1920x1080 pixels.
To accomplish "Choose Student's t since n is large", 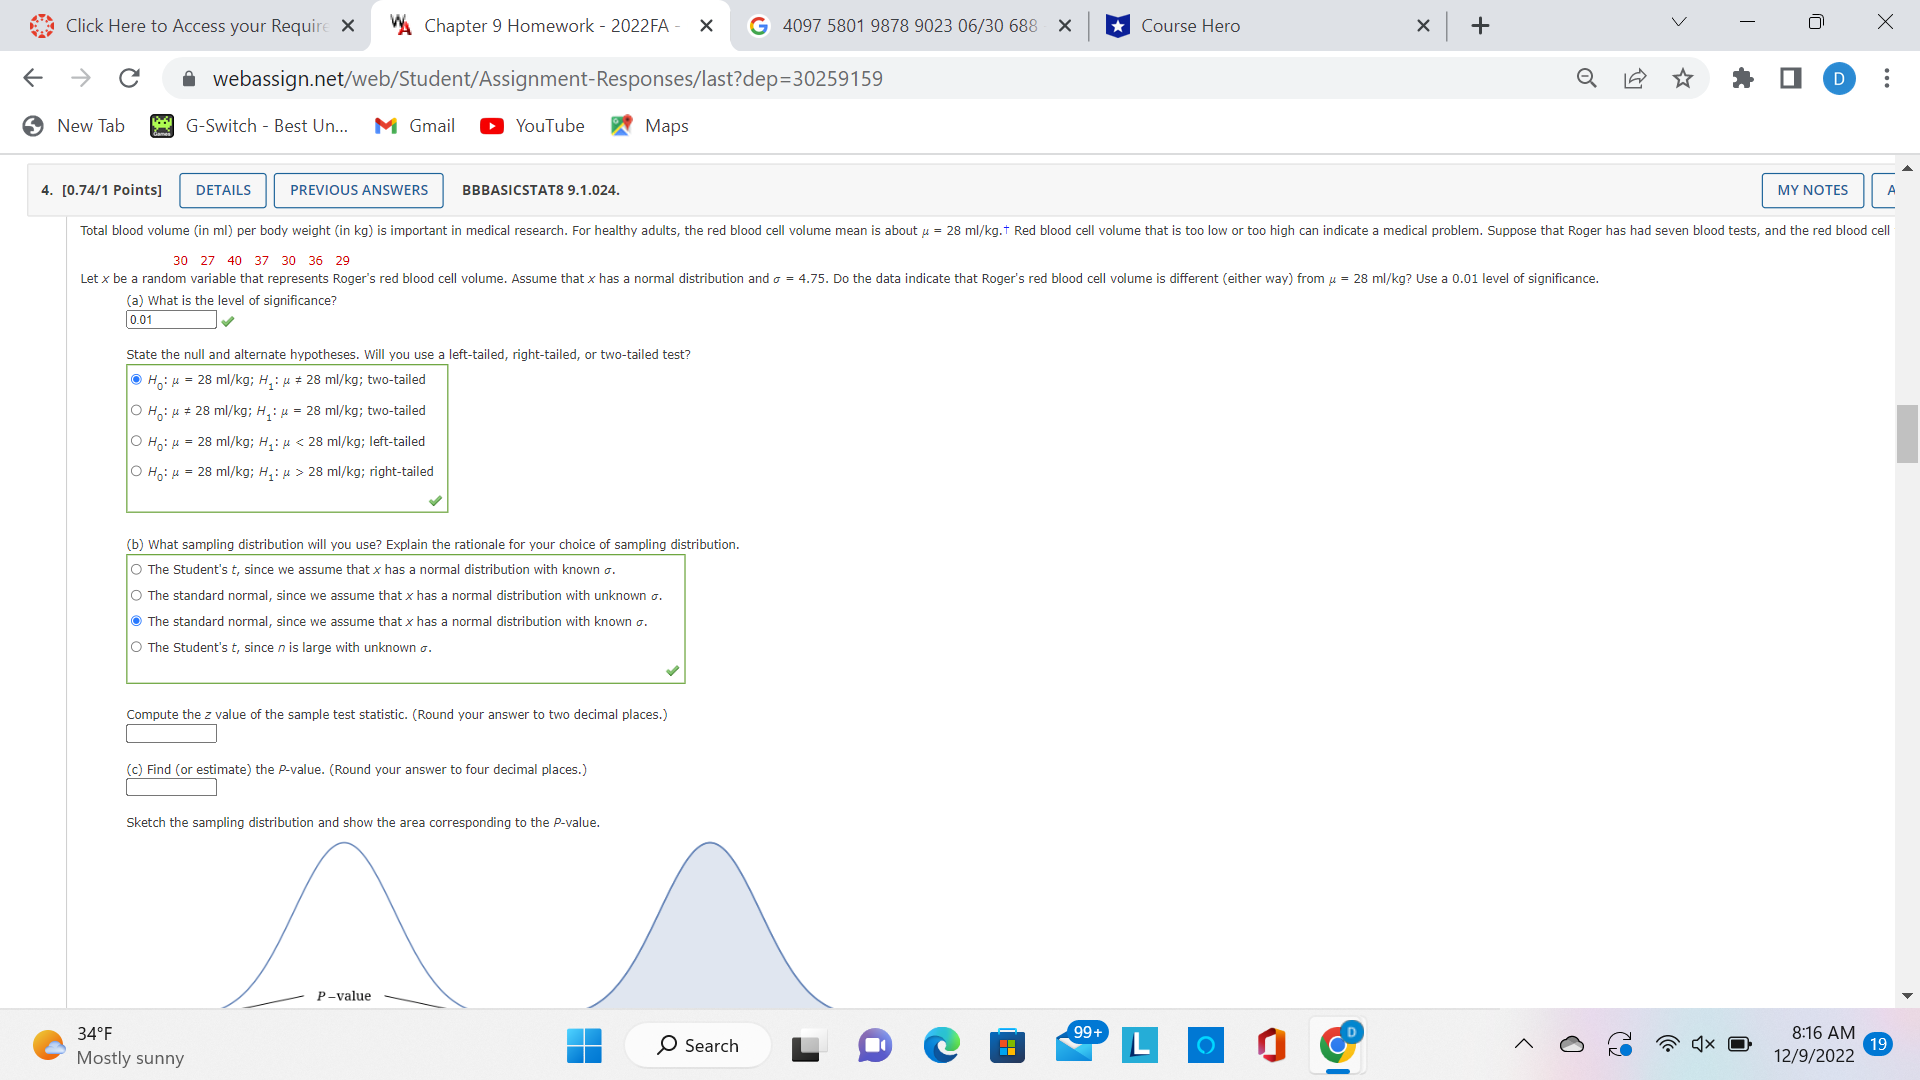I will tap(137, 647).
